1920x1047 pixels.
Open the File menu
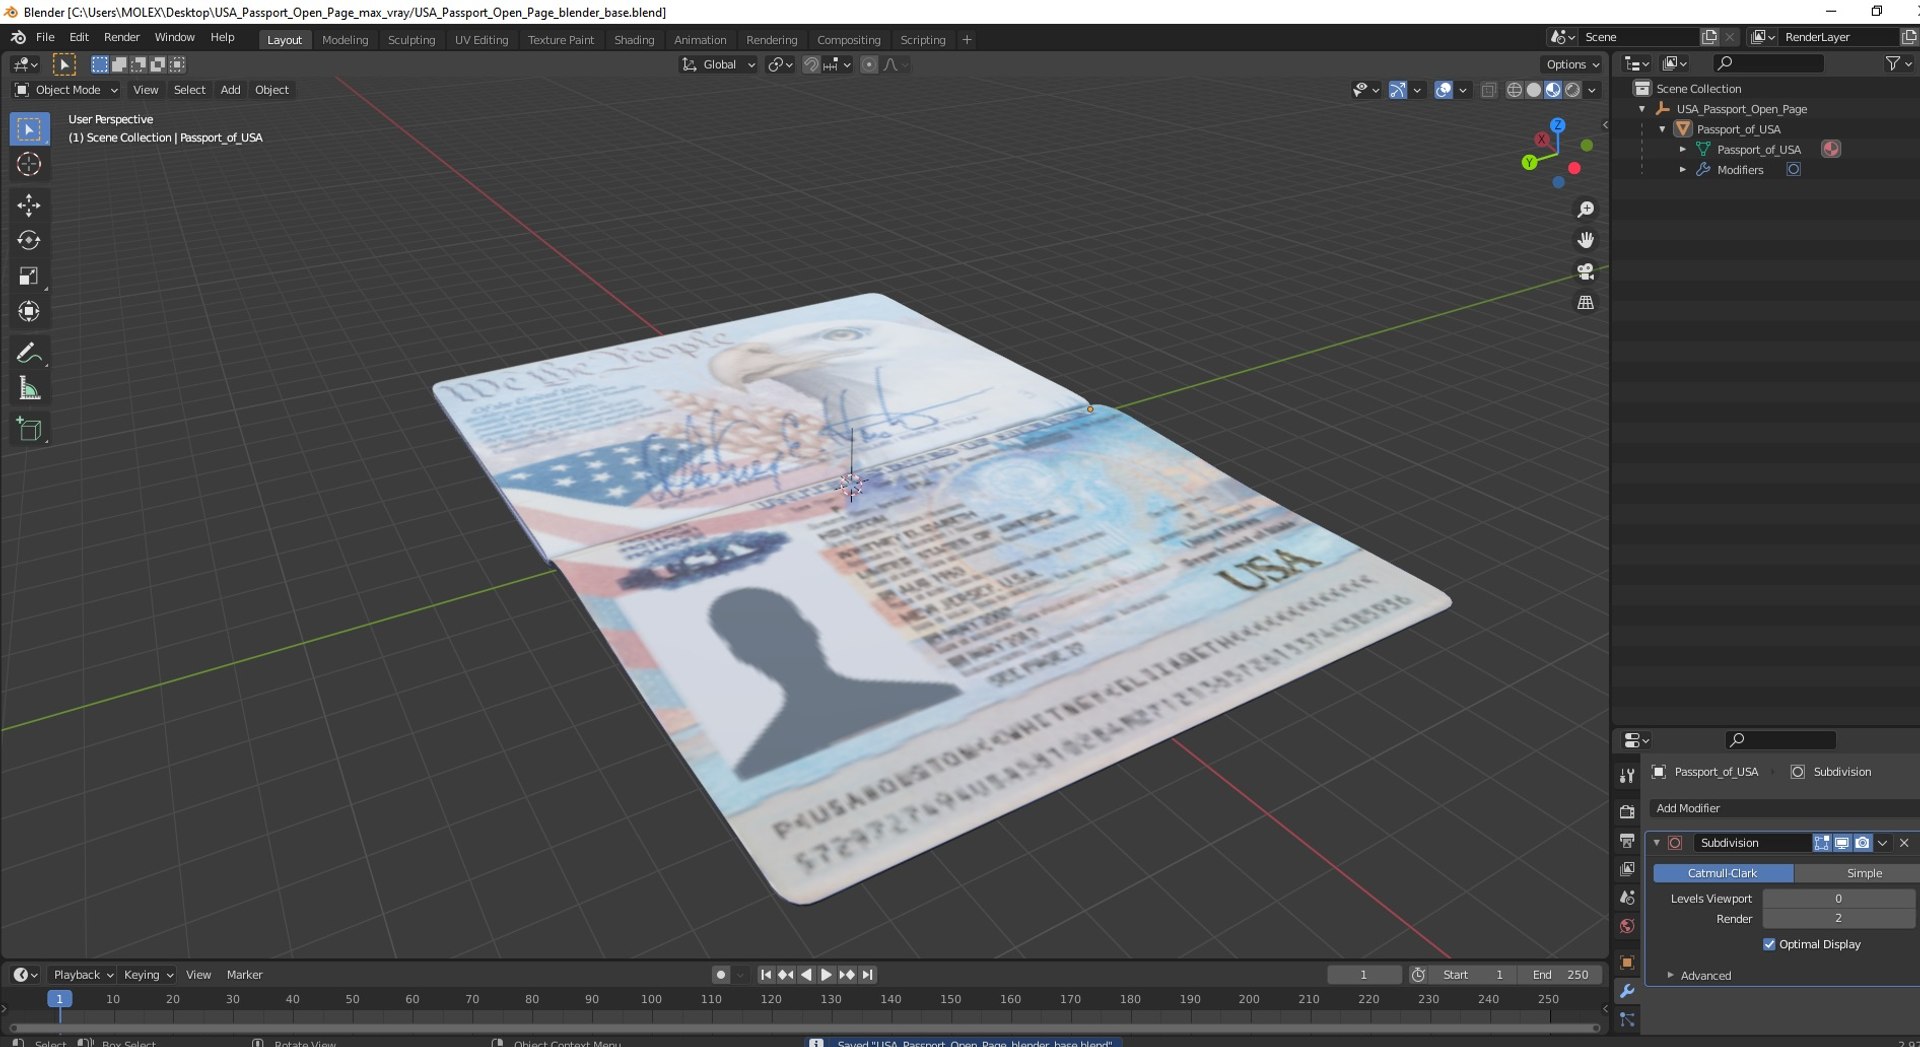click(45, 37)
